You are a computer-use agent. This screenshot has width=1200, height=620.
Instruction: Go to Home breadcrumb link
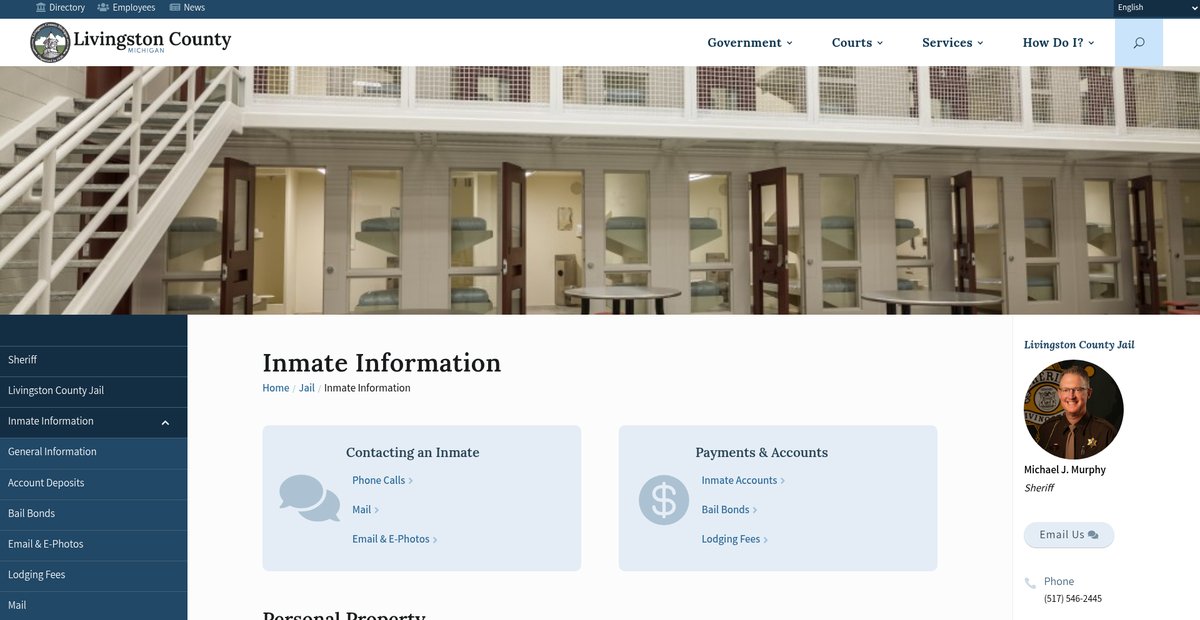[276, 388]
